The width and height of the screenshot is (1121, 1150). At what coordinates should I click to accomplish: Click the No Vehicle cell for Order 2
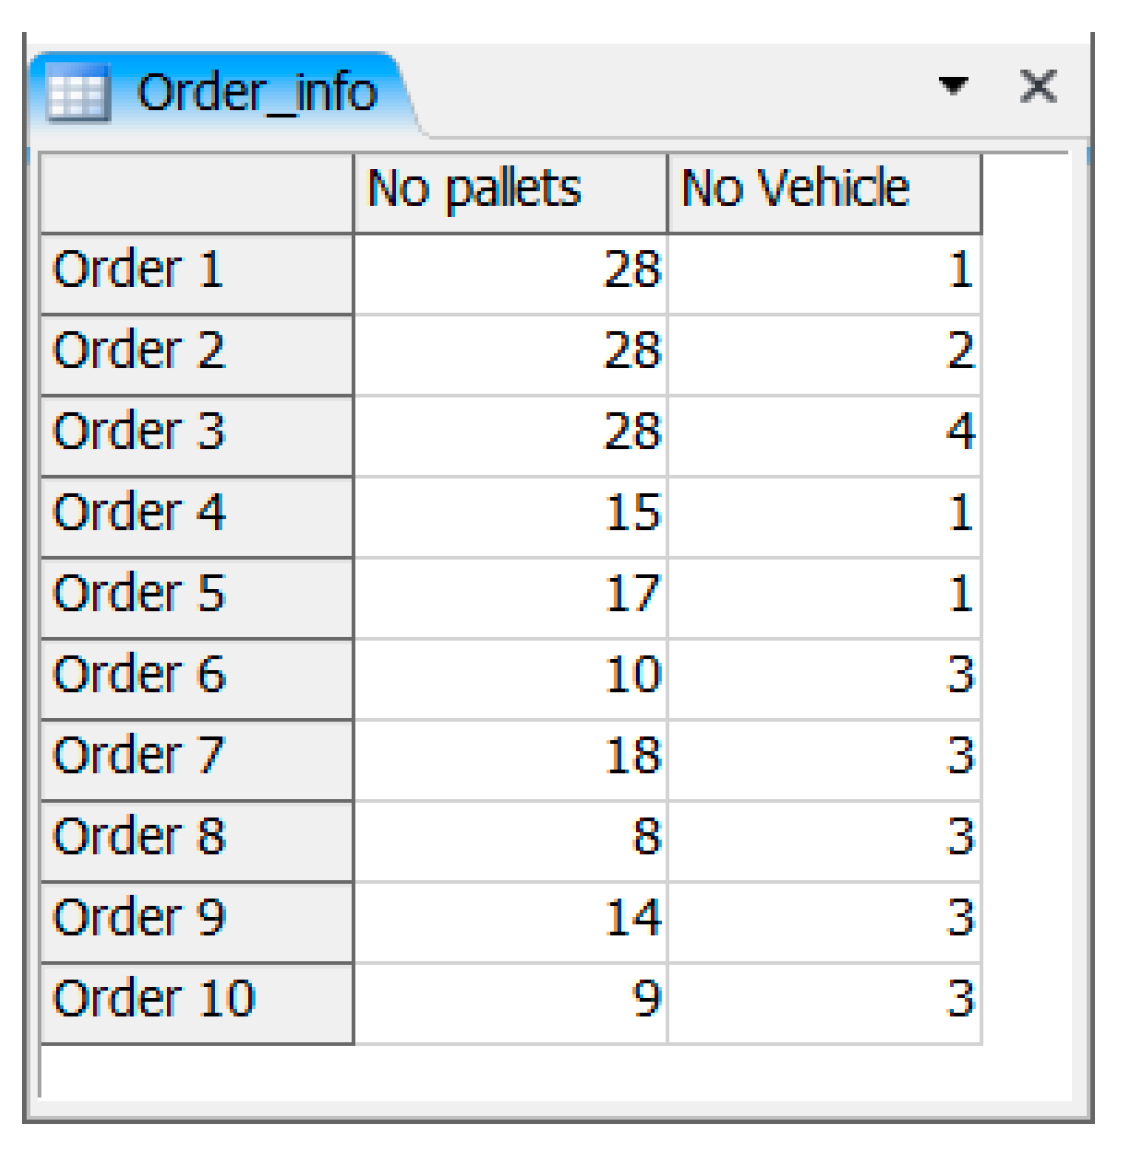click(824, 354)
